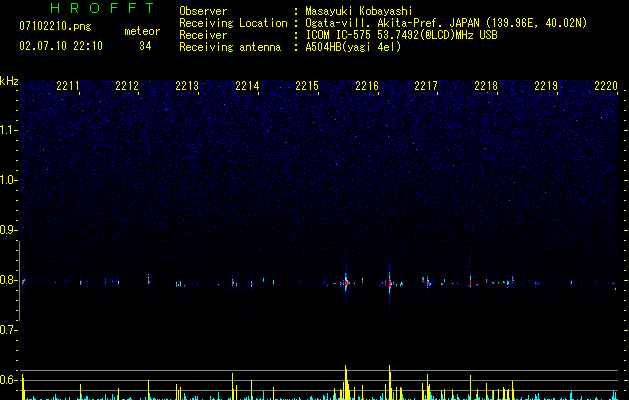Click the 2213 time axis label
This screenshot has width=629, height=400.
[x=187, y=86]
